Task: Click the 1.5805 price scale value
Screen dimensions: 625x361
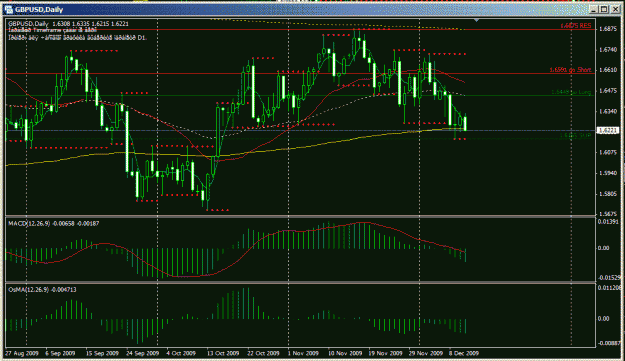Action: click(607, 194)
